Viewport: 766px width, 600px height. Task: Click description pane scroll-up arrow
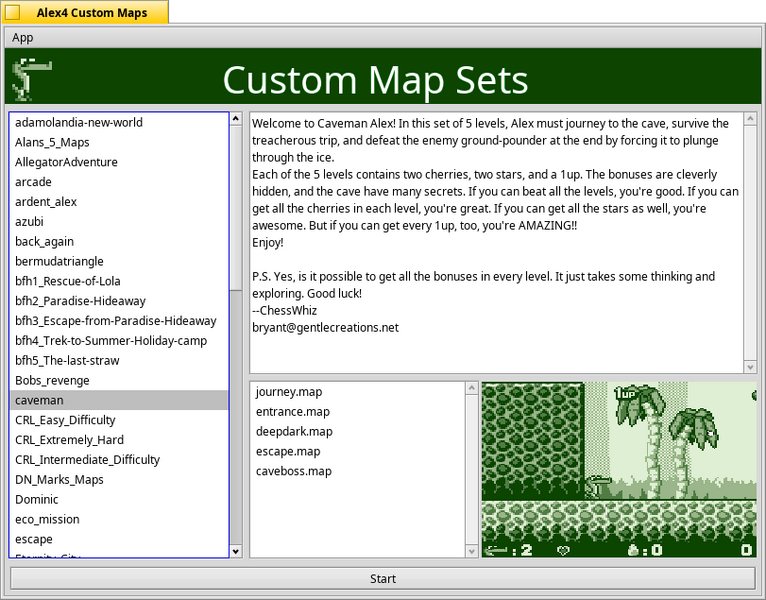pos(750,118)
